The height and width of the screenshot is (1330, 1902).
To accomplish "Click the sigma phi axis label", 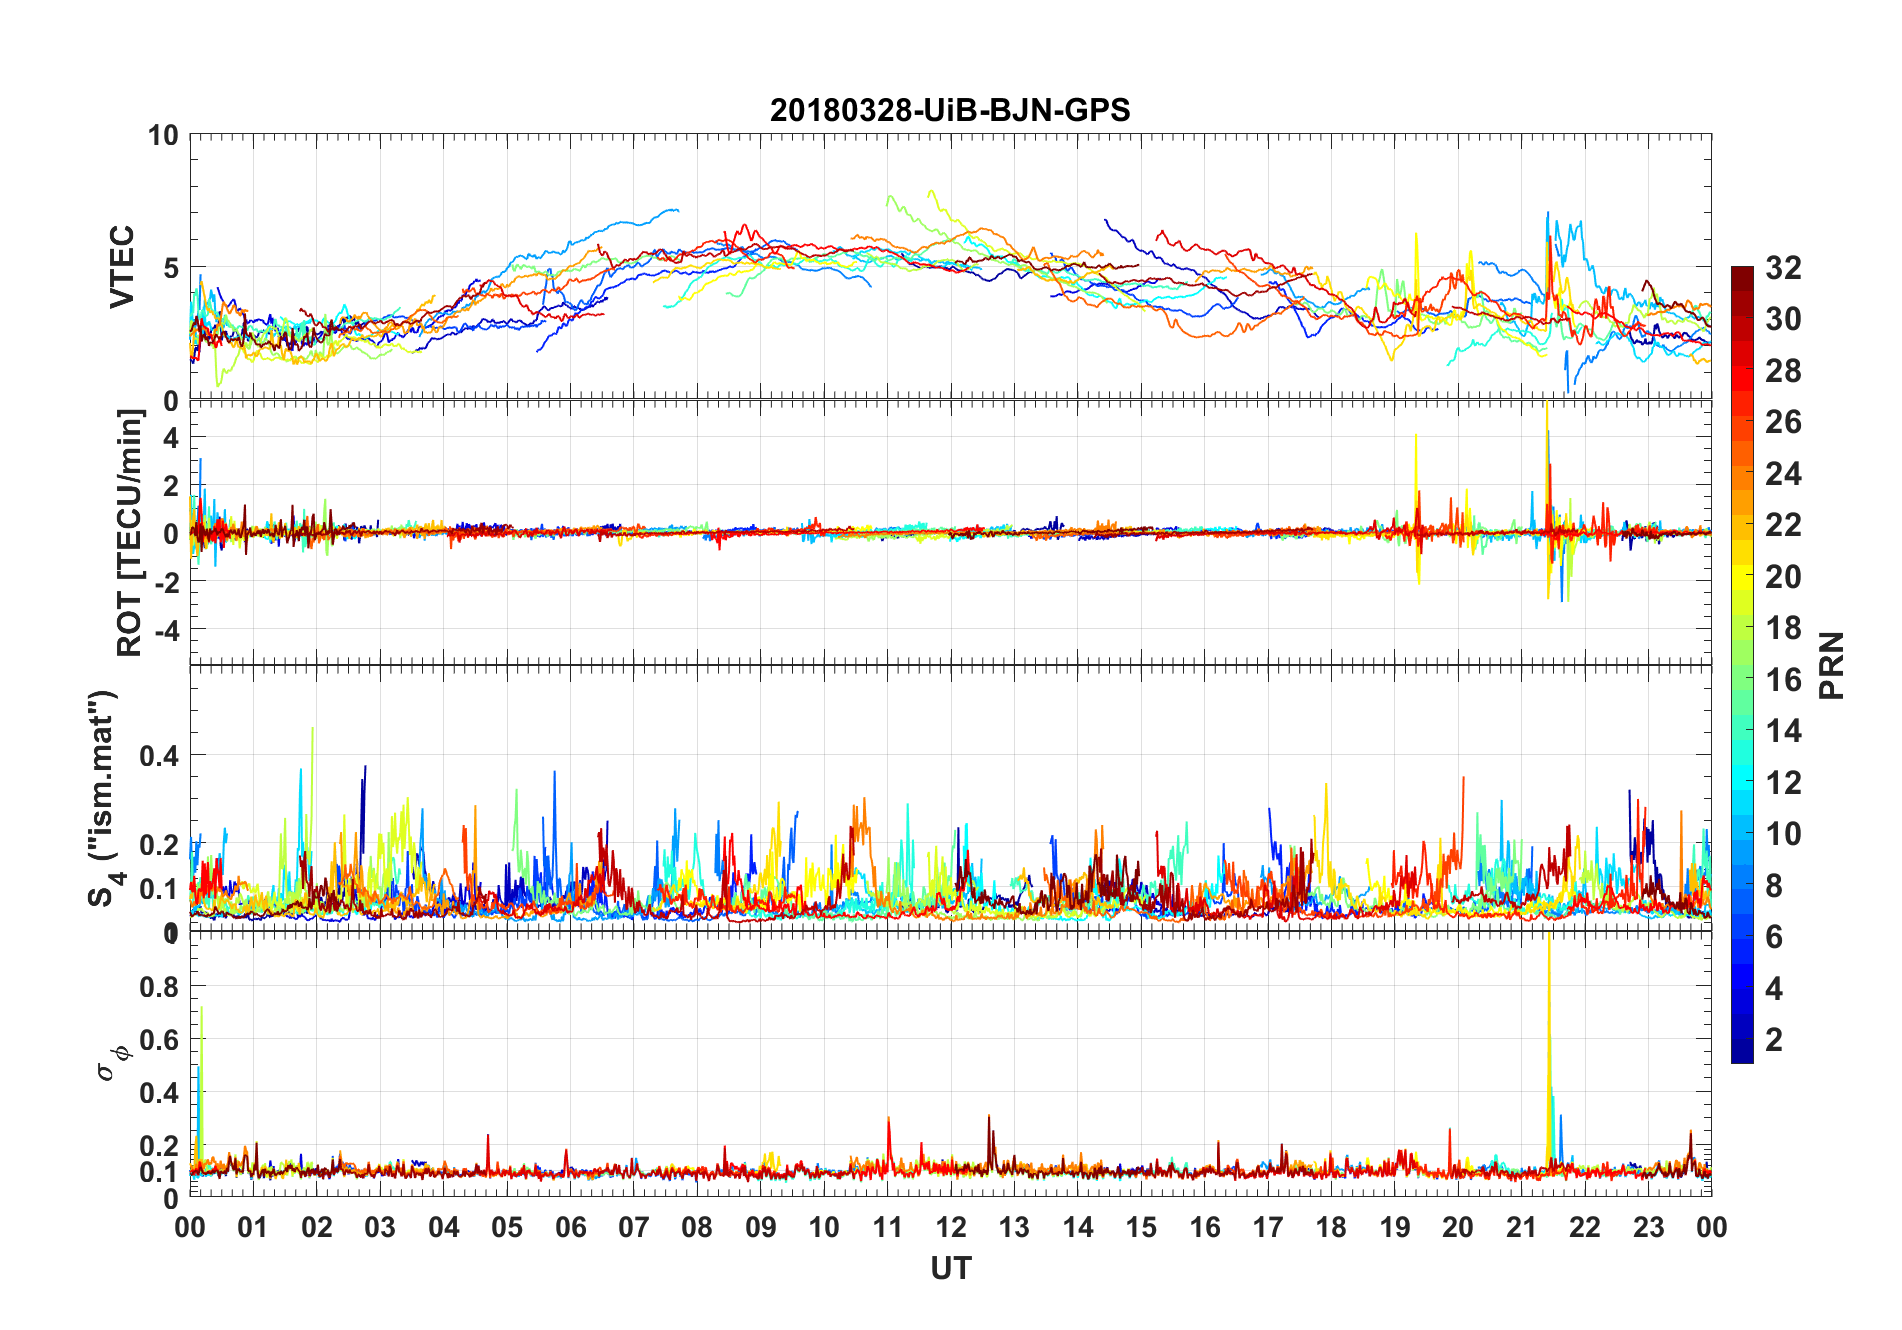I will click(x=113, y=1064).
